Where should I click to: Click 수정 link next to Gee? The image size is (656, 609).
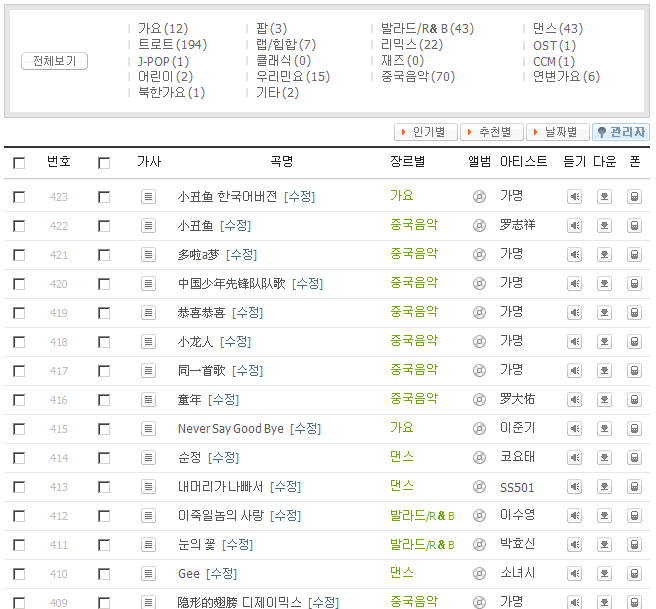[x=221, y=574]
